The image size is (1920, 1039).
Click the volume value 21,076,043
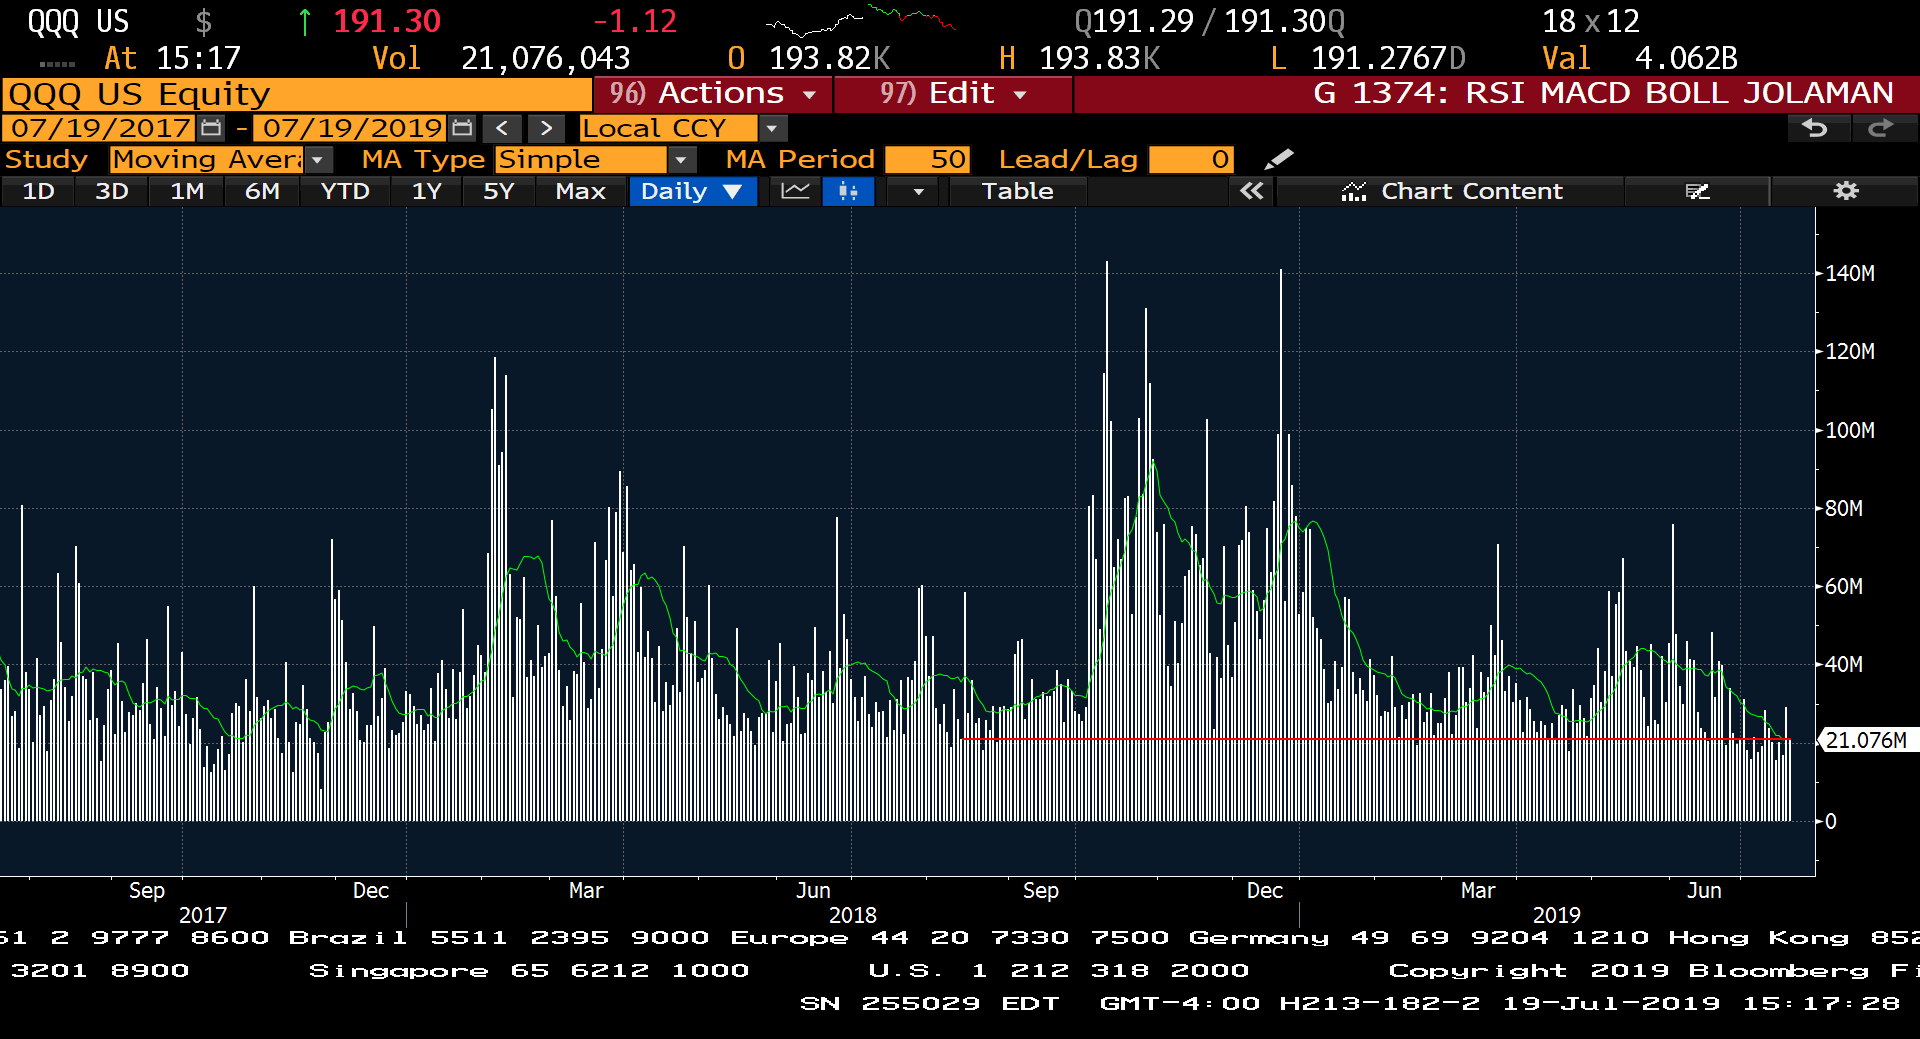click(x=545, y=58)
